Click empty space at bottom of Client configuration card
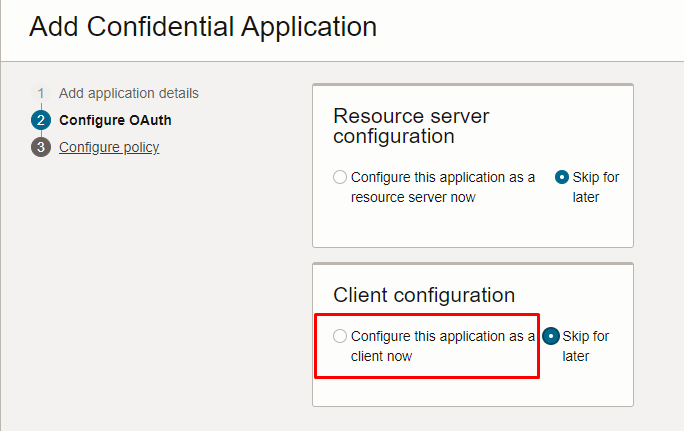The width and height of the screenshot is (684, 431). pyautogui.click(x=473, y=392)
